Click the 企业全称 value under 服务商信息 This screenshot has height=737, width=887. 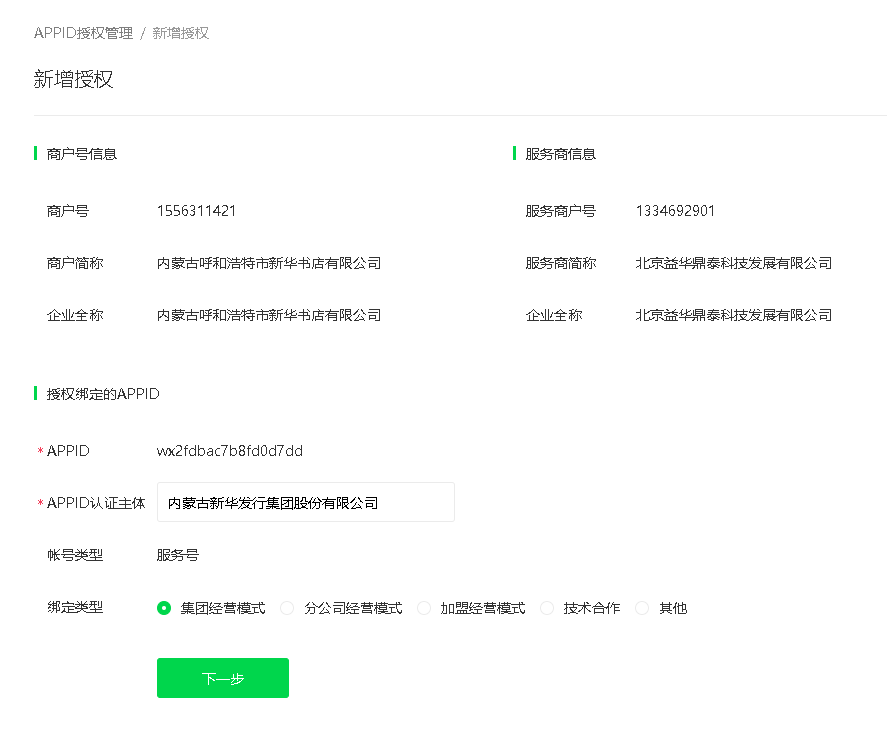tap(733, 315)
